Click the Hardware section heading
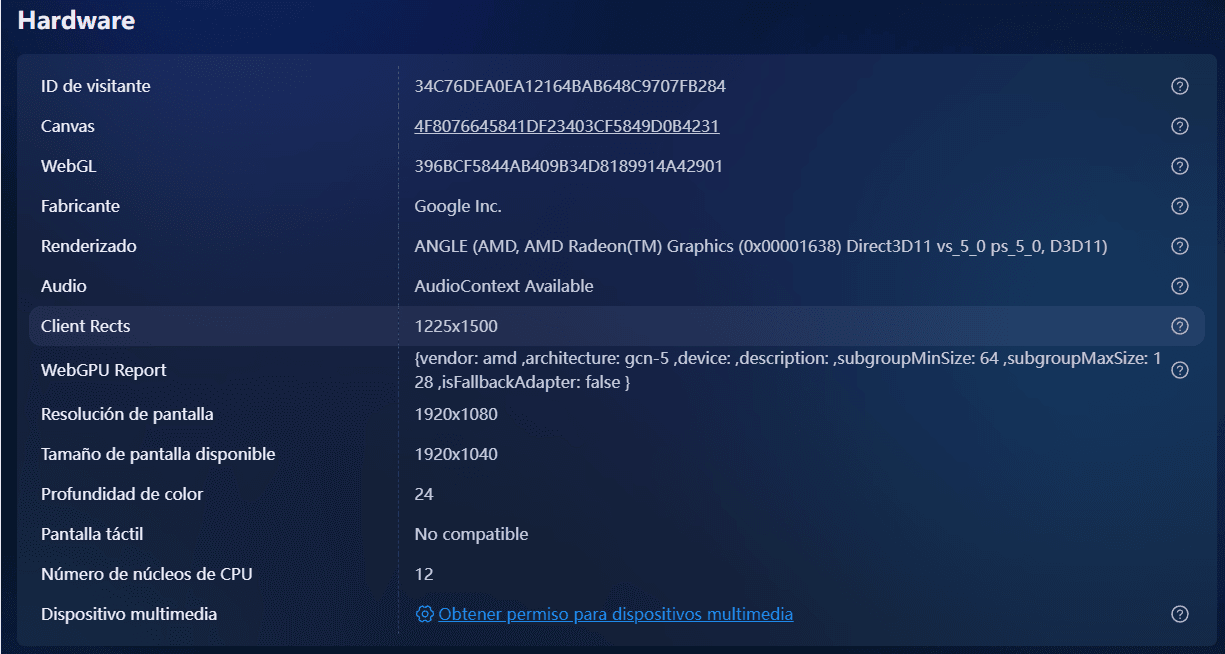This screenshot has width=1225, height=654. coord(76,20)
